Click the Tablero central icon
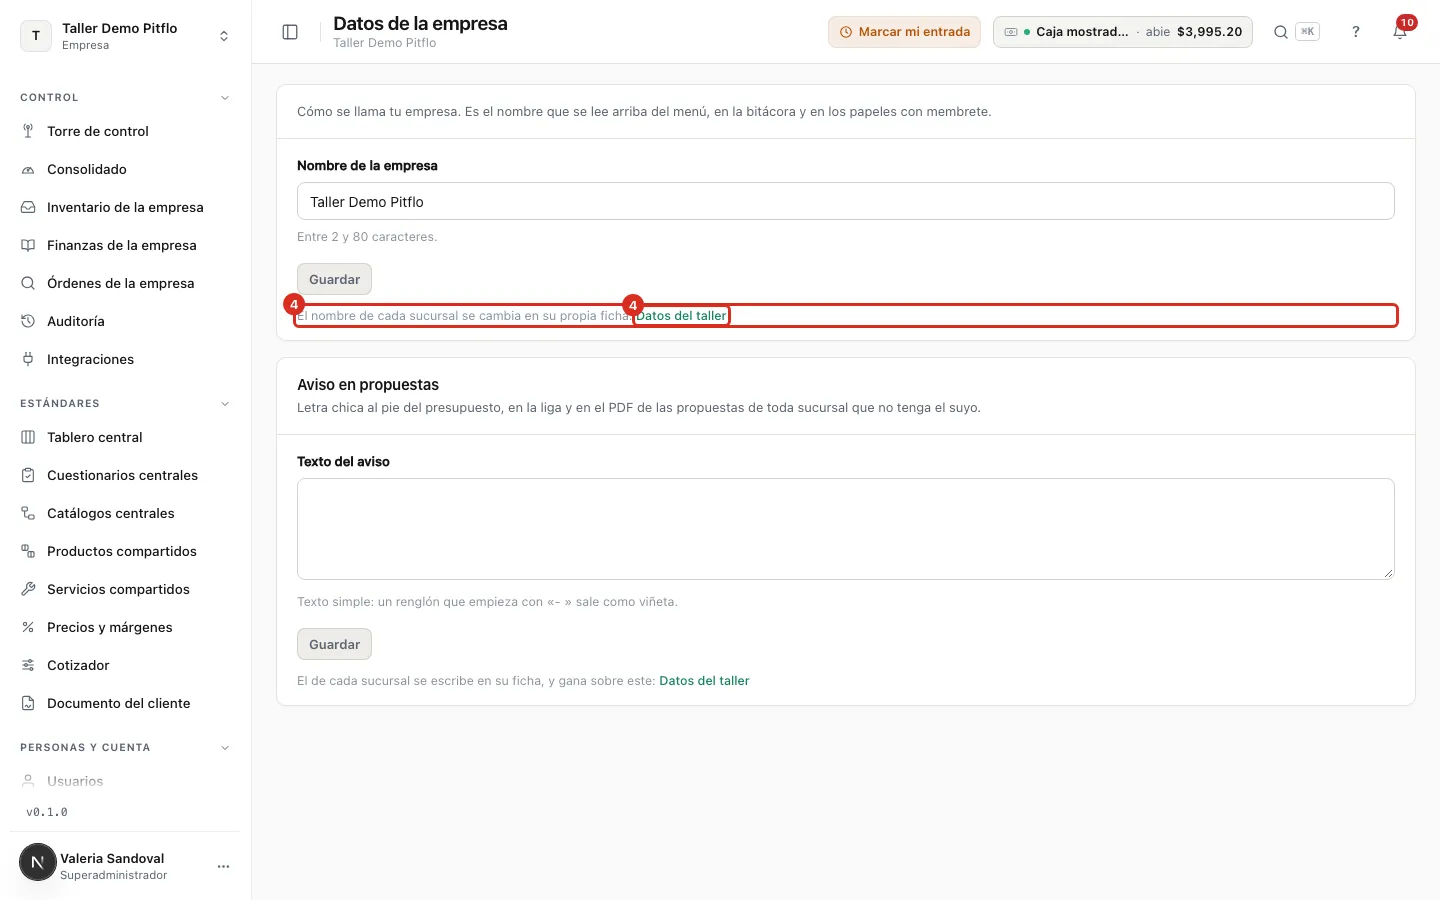This screenshot has width=1440, height=900. (28, 437)
